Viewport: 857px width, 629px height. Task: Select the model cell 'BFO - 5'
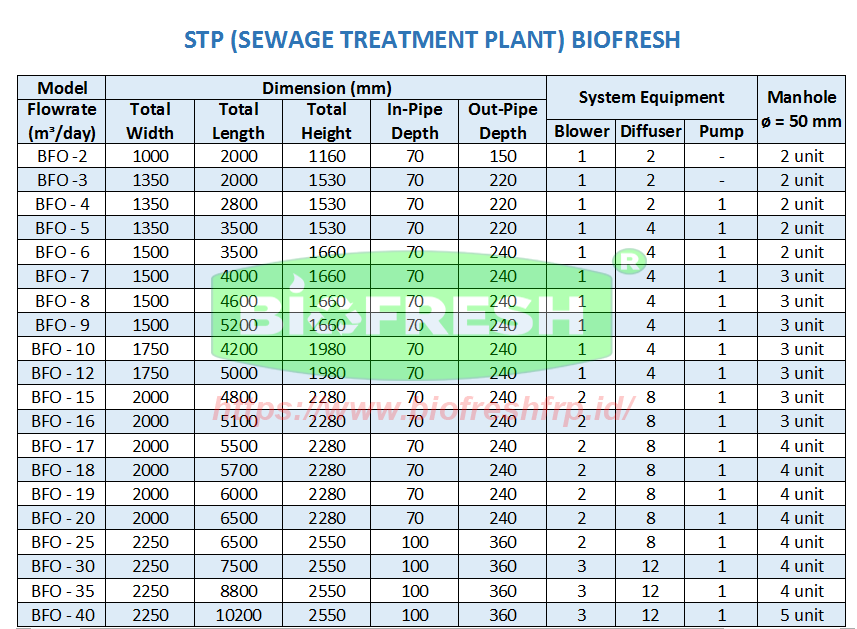tap(62, 228)
